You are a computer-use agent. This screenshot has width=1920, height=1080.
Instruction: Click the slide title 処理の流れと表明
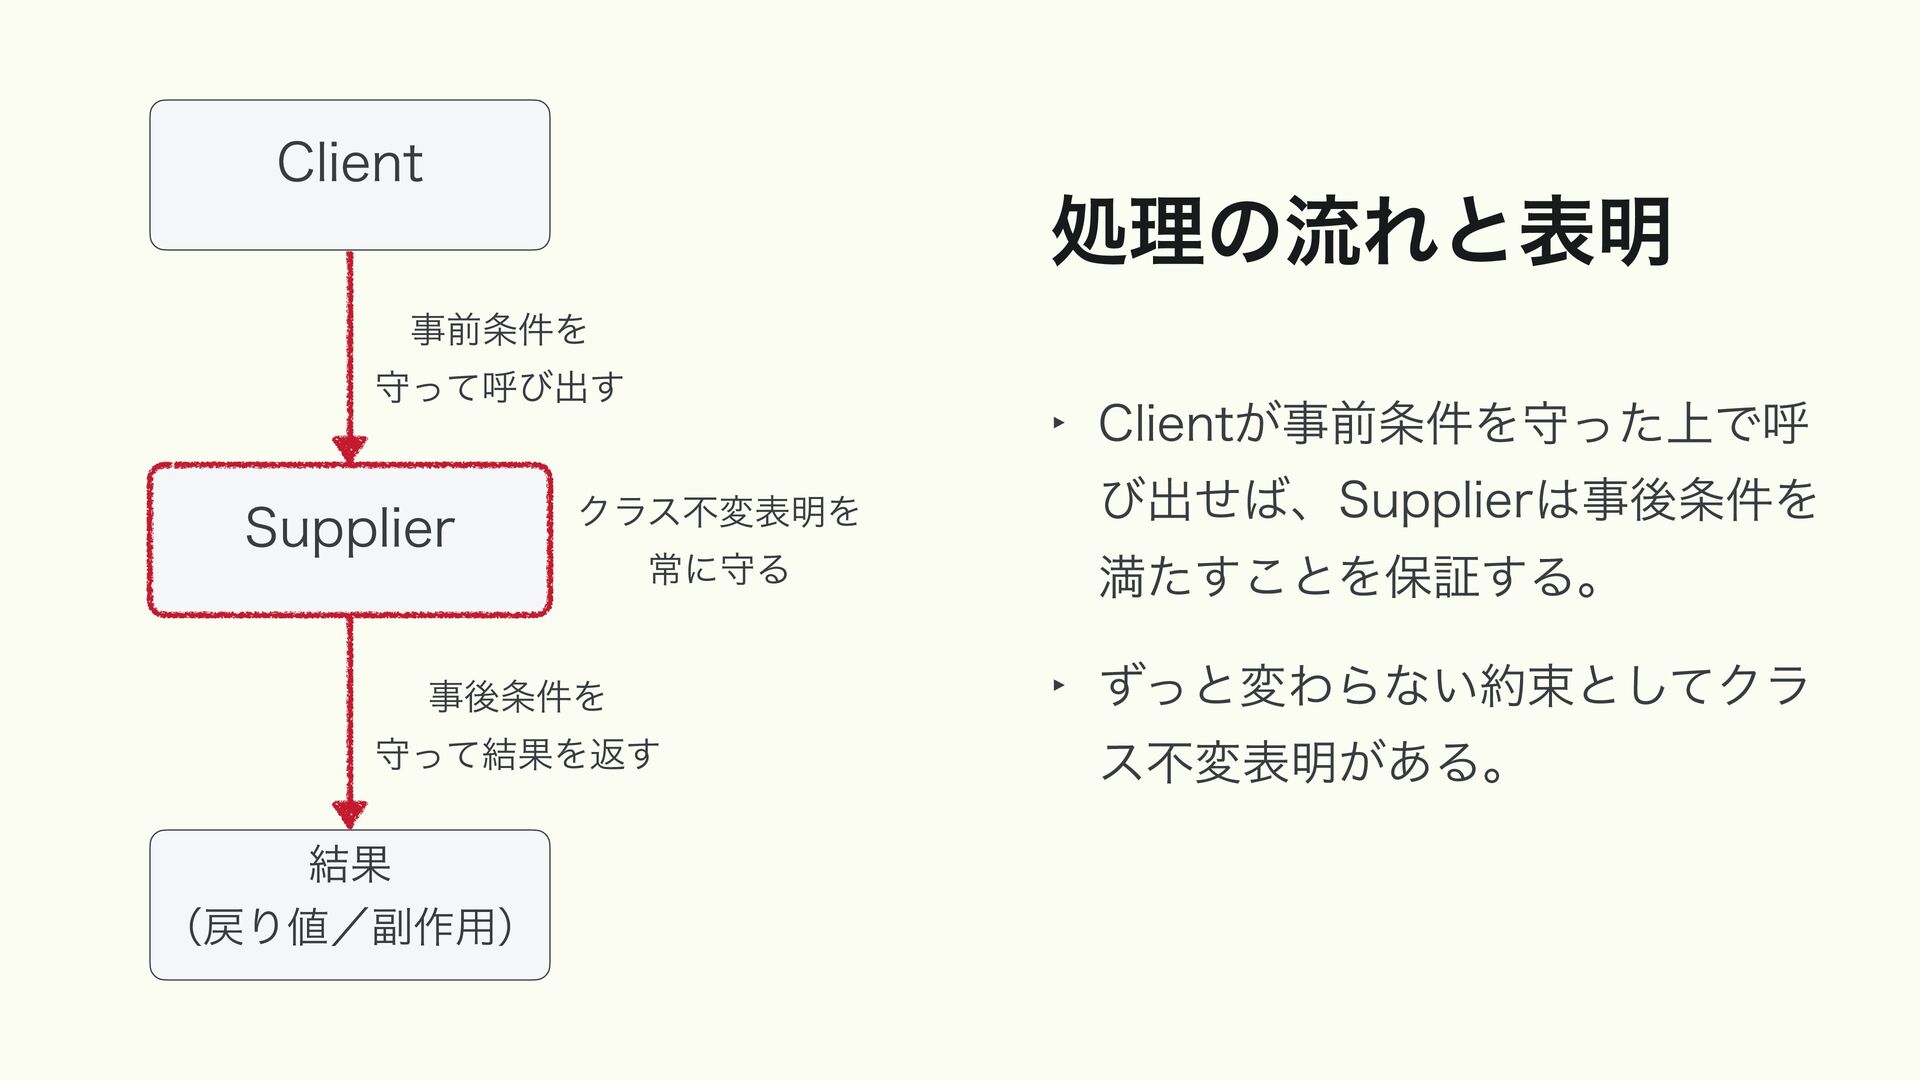coord(1361,232)
